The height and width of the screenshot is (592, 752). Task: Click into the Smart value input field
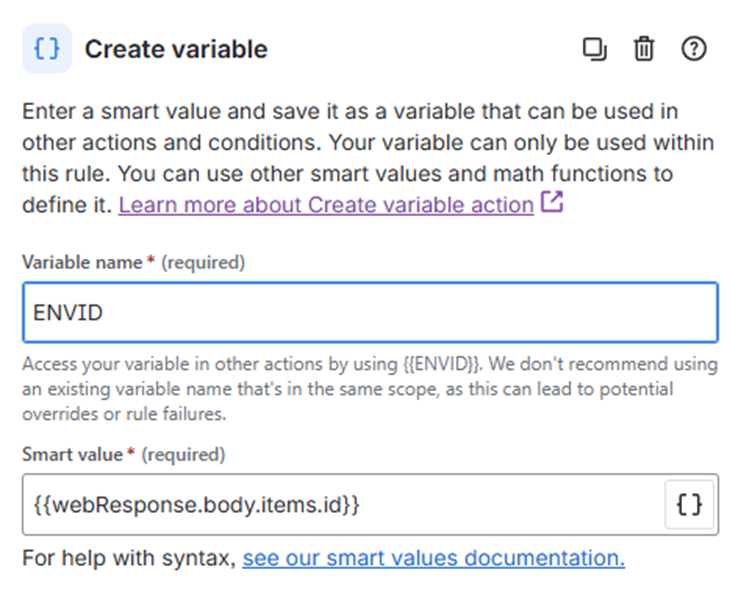tap(340, 505)
